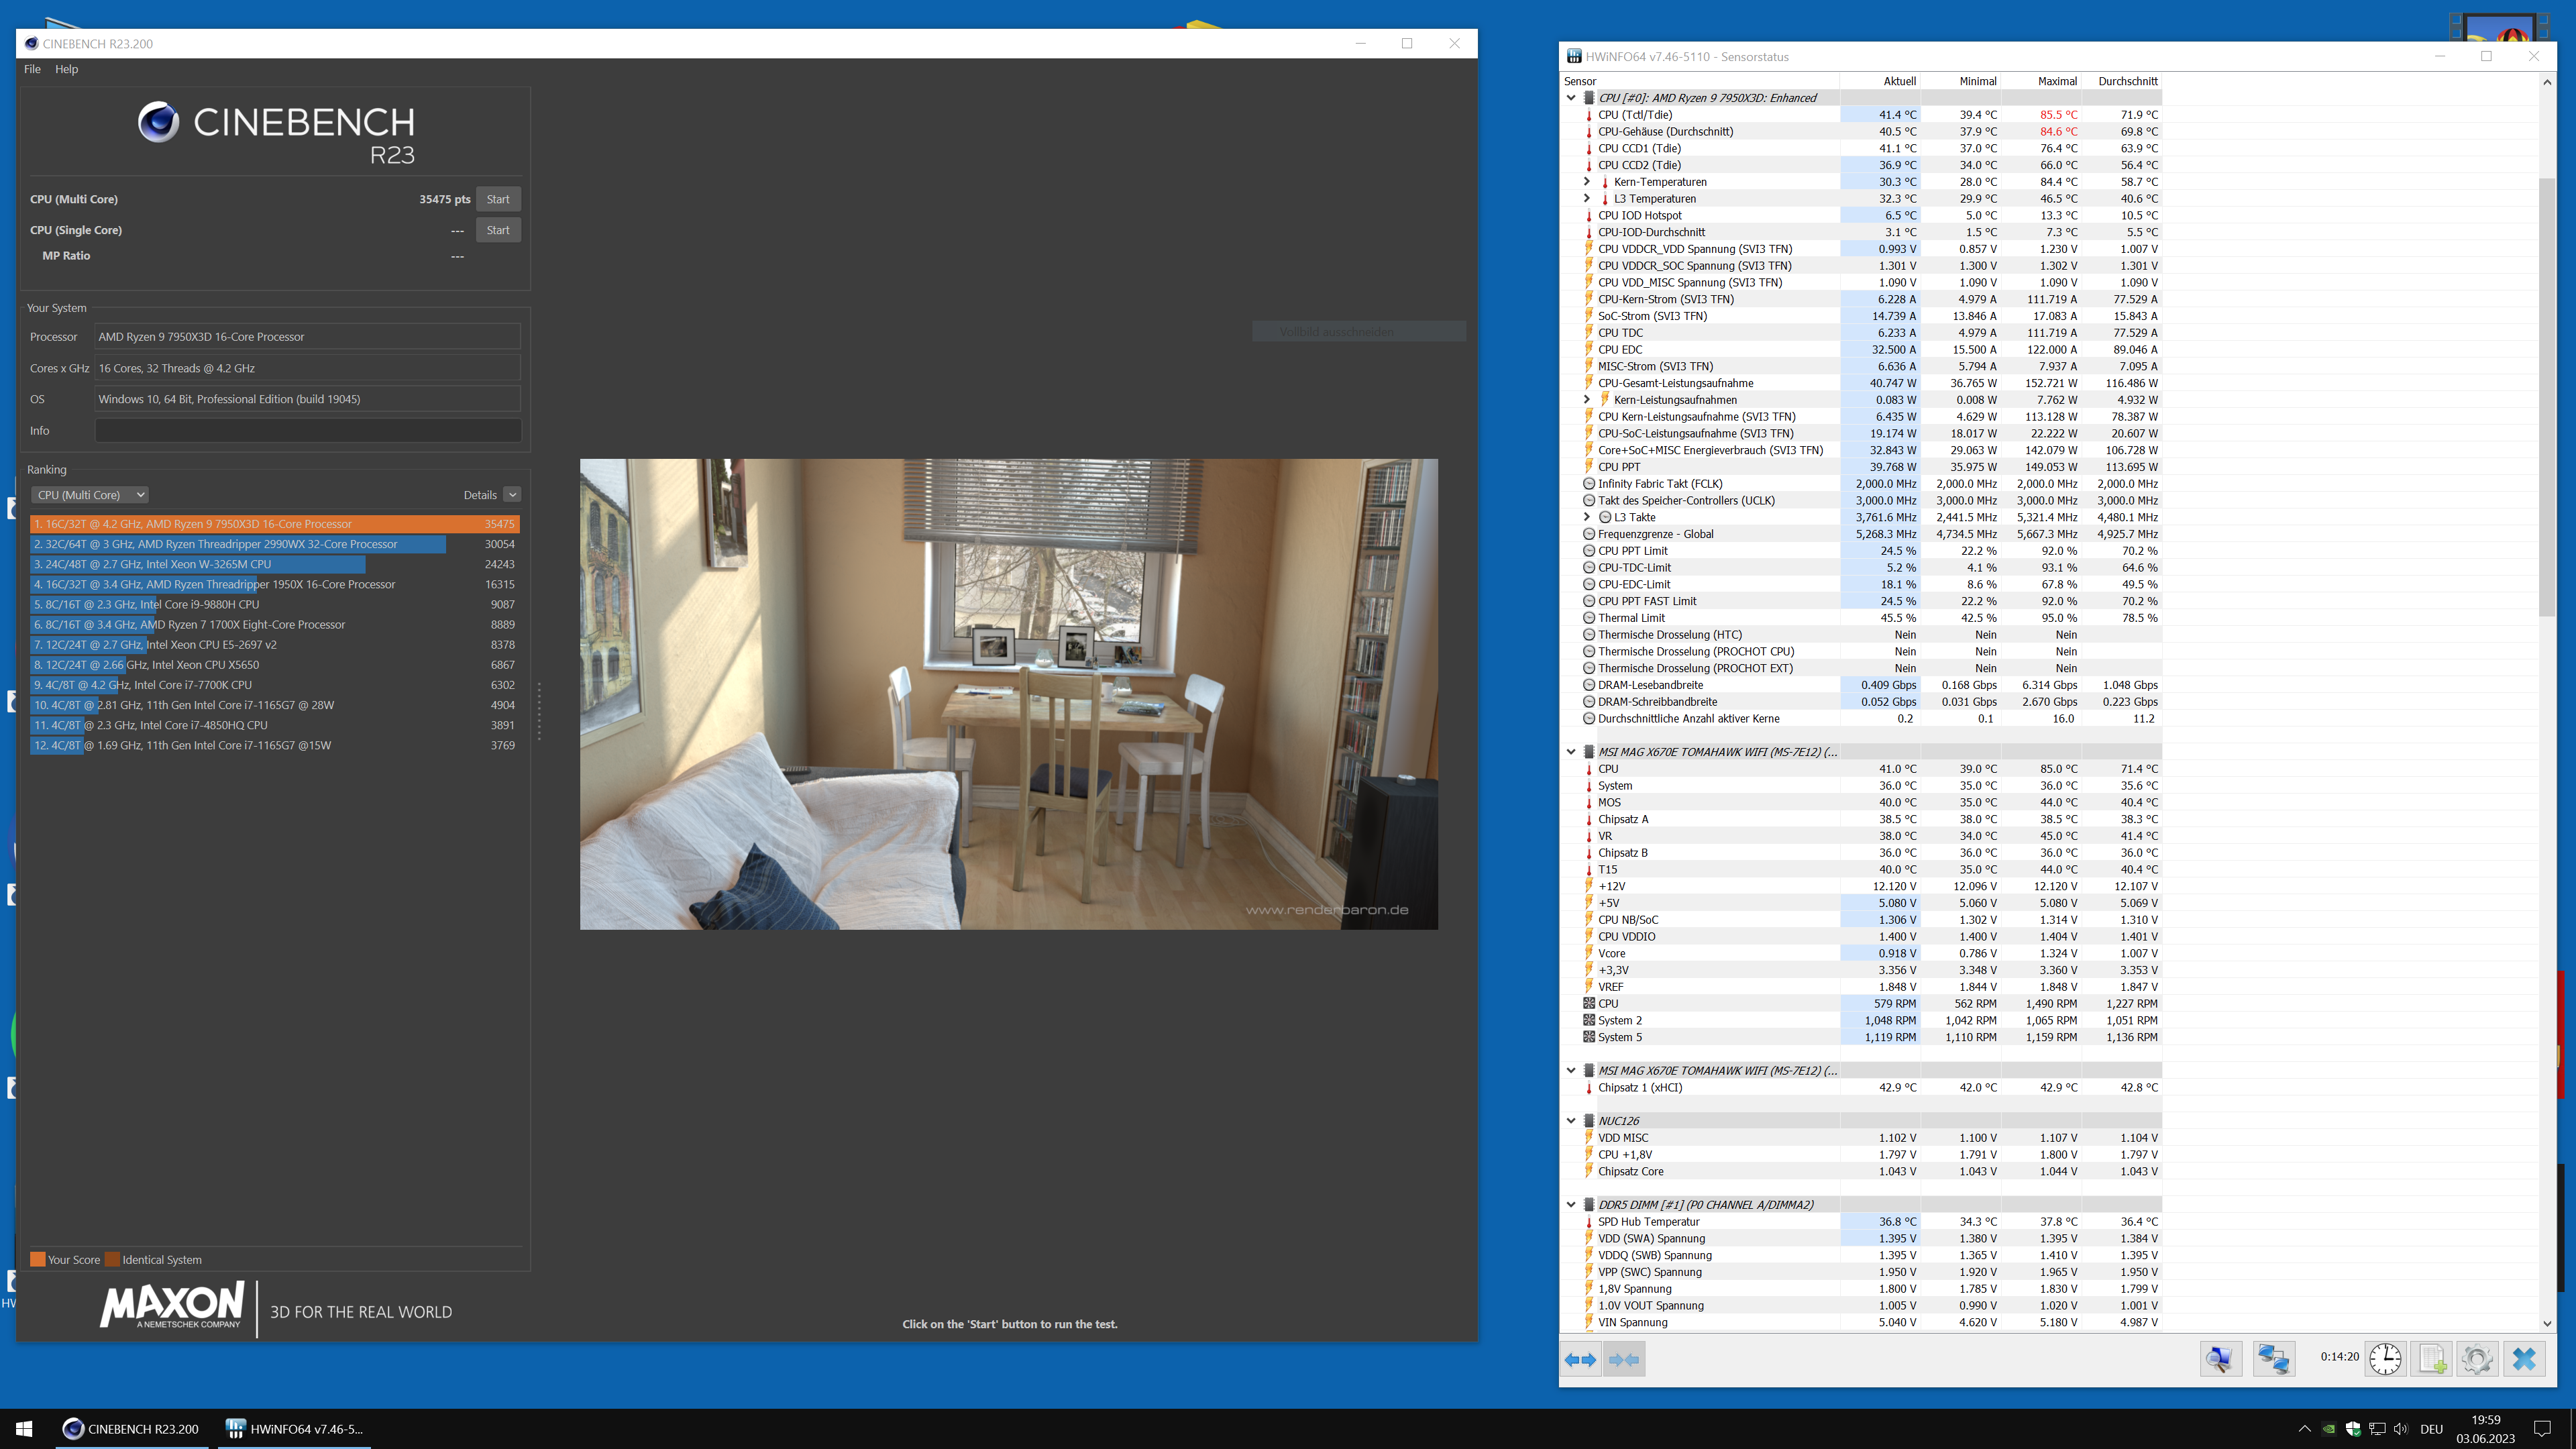Click the clock reset-timer icon
This screenshot has width=2576, height=1449.
tap(2385, 1359)
